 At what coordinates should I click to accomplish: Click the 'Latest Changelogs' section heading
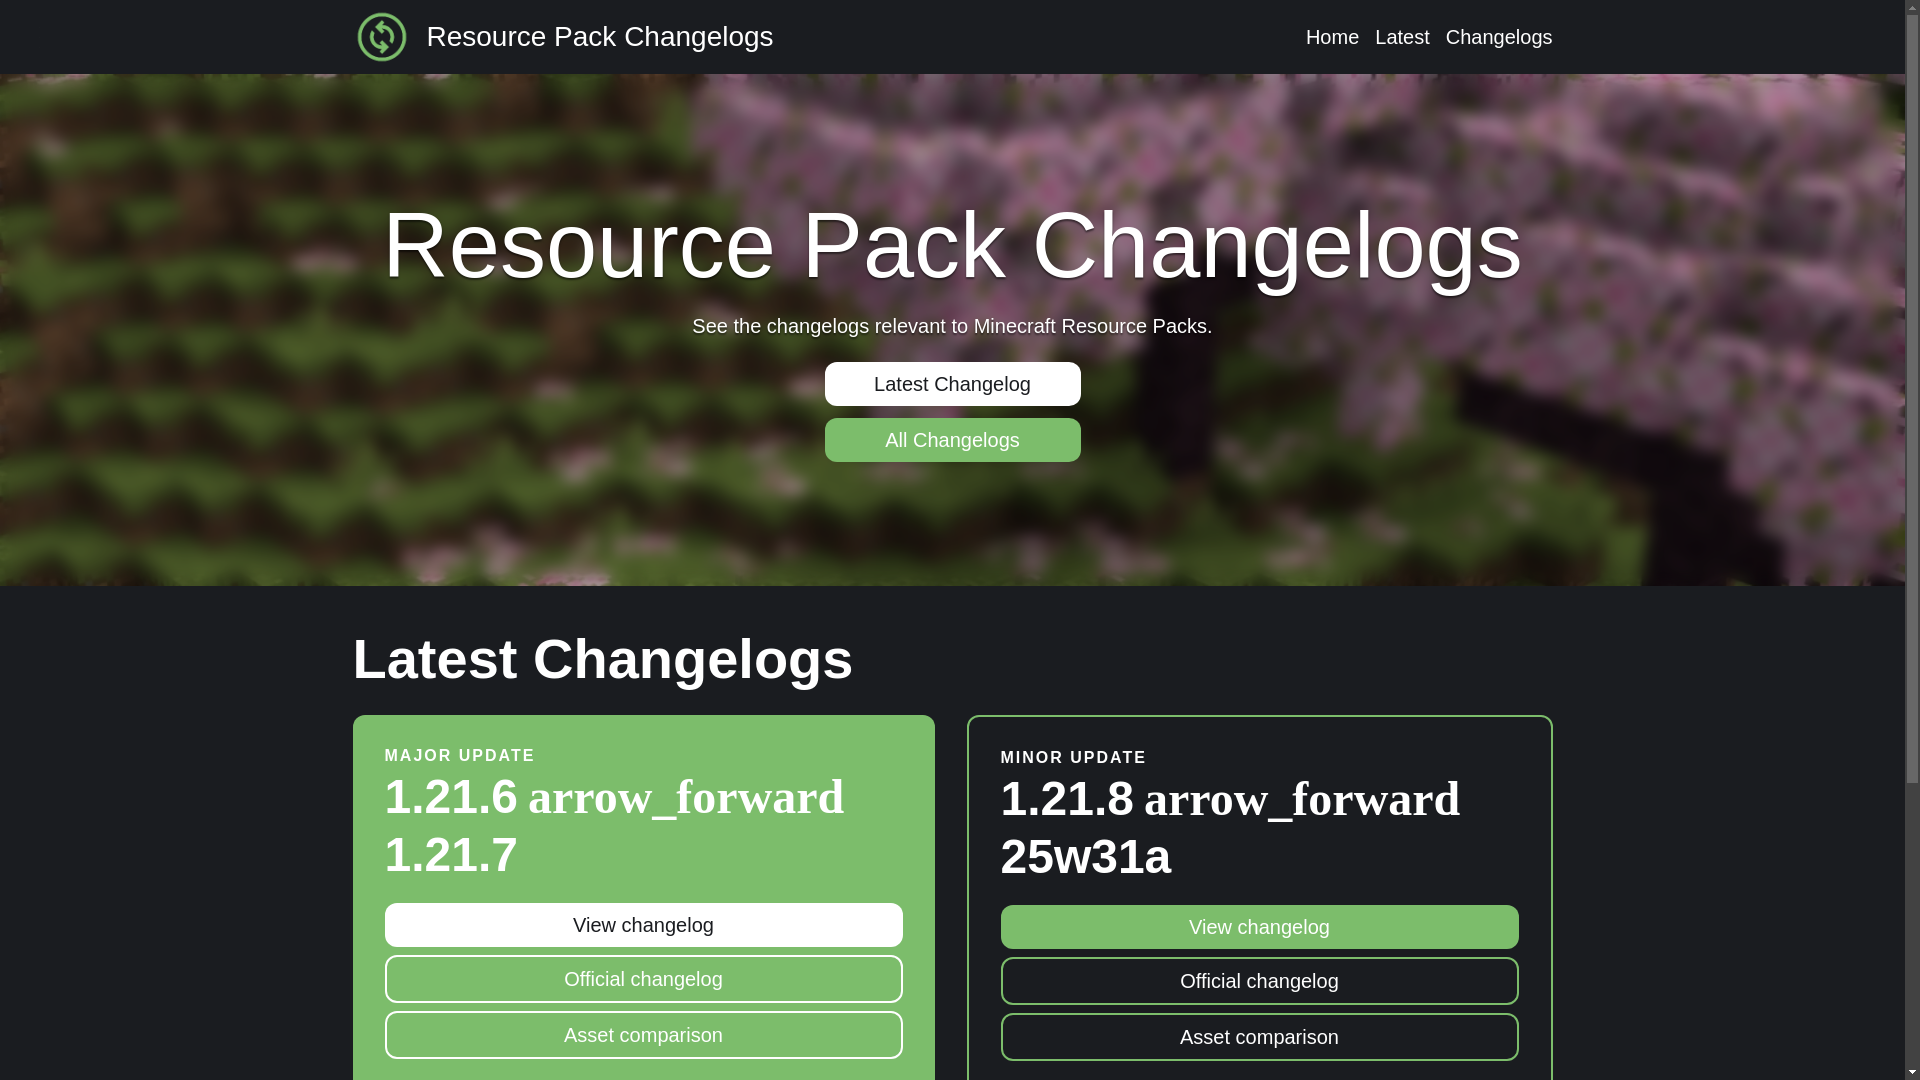click(x=602, y=659)
